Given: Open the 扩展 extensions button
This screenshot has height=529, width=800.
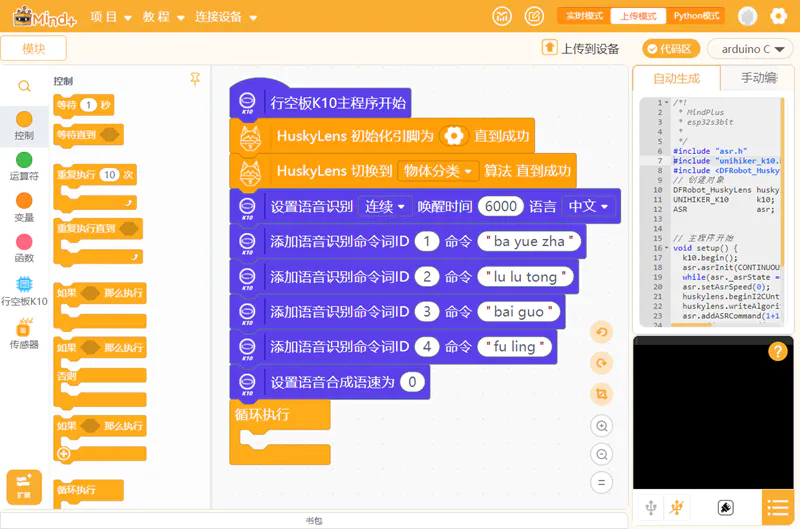Looking at the screenshot, I should [x=24, y=487].
